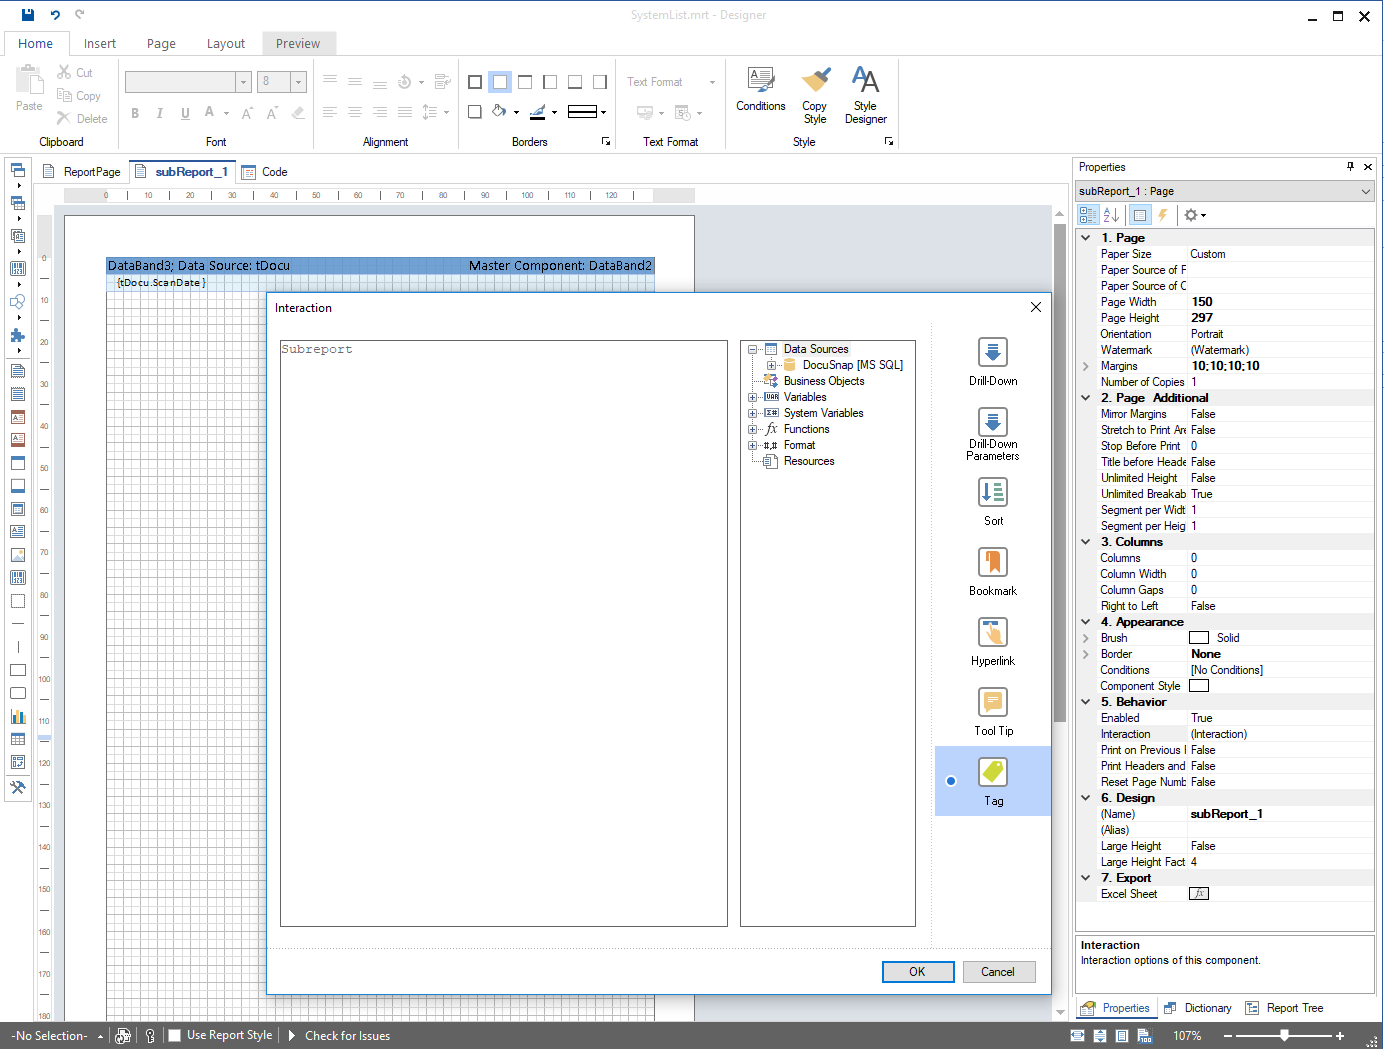Image resolution: width=1384 pixels, height=1049 pixels.
Task: Expand the Variables tree node
Action: (753, 397)
